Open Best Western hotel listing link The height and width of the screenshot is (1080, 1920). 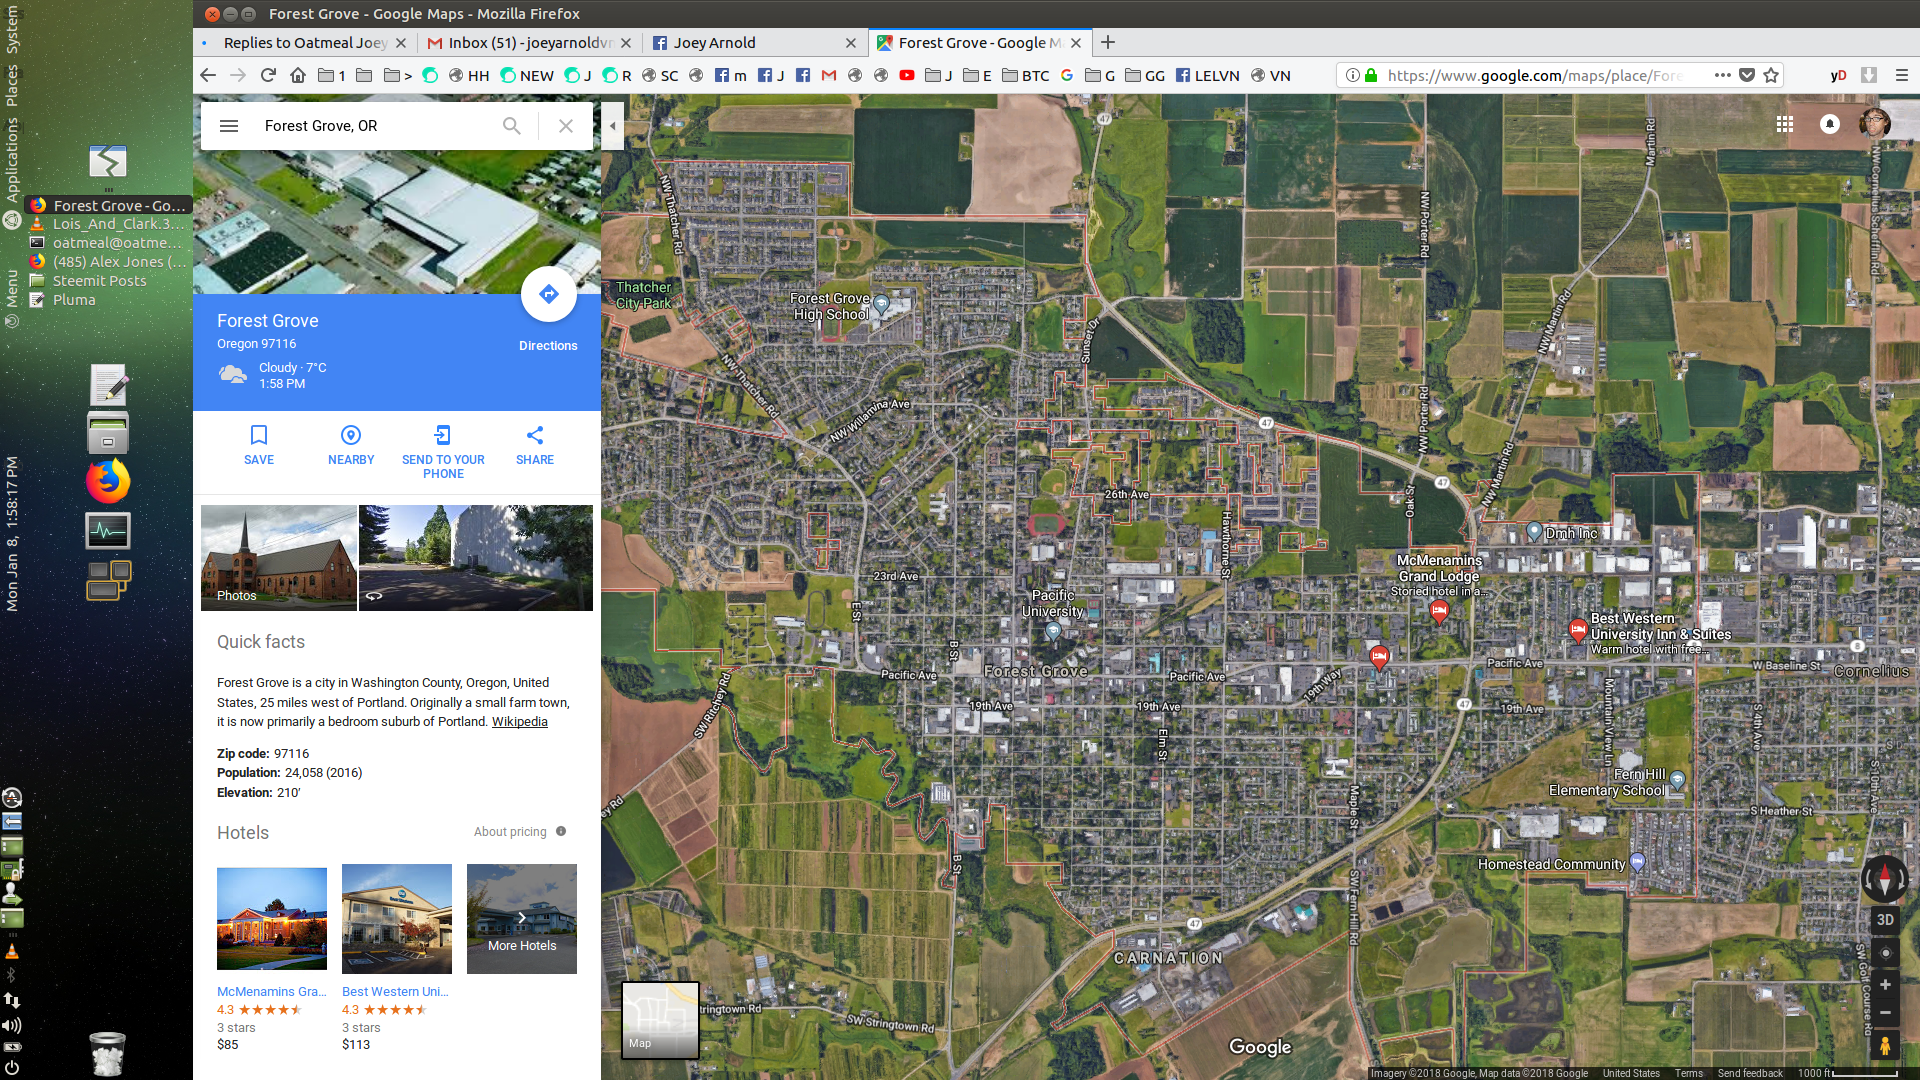[x=395, y=992]
